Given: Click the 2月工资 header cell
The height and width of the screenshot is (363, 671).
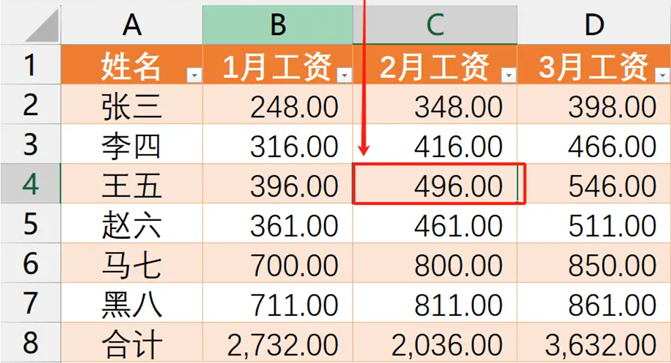Looking at the screenshot, I should 435,65.
